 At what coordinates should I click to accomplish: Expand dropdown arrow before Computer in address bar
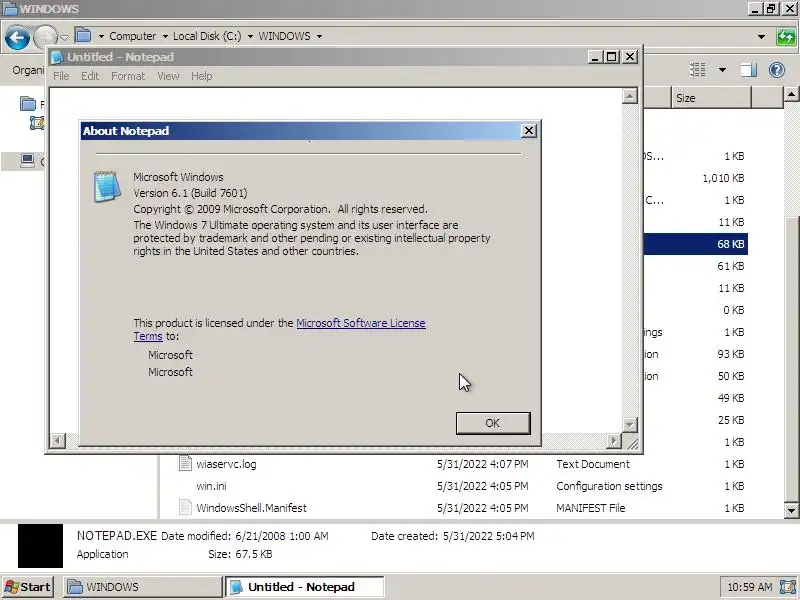101,36
